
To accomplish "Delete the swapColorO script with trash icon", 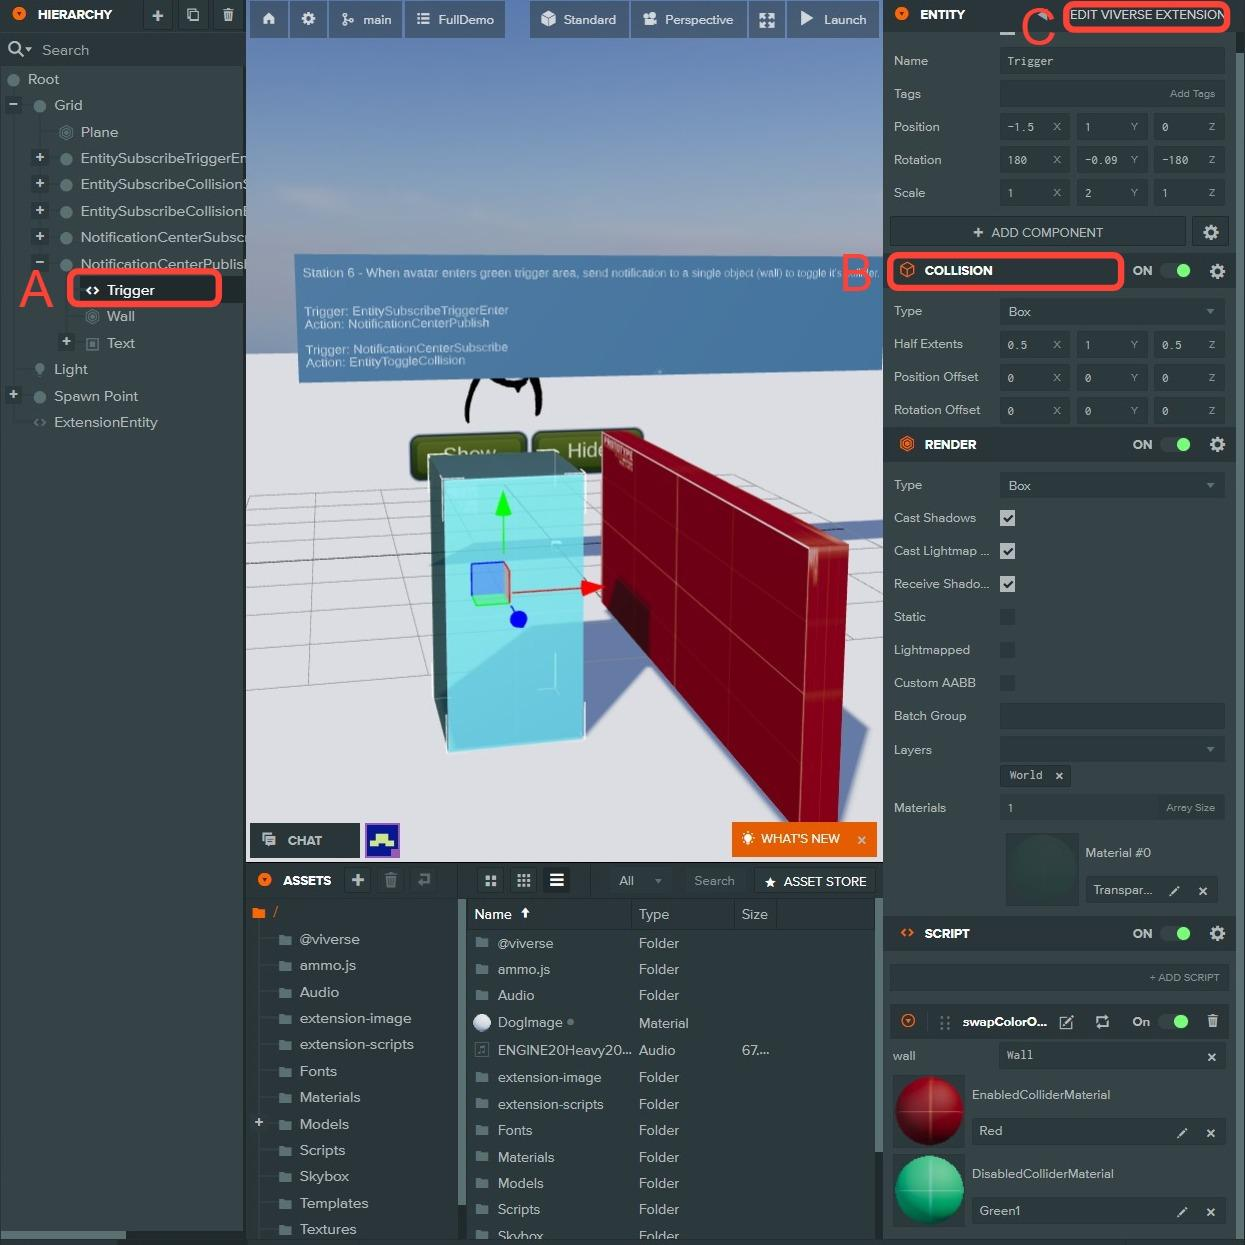I will 1212,1021.
